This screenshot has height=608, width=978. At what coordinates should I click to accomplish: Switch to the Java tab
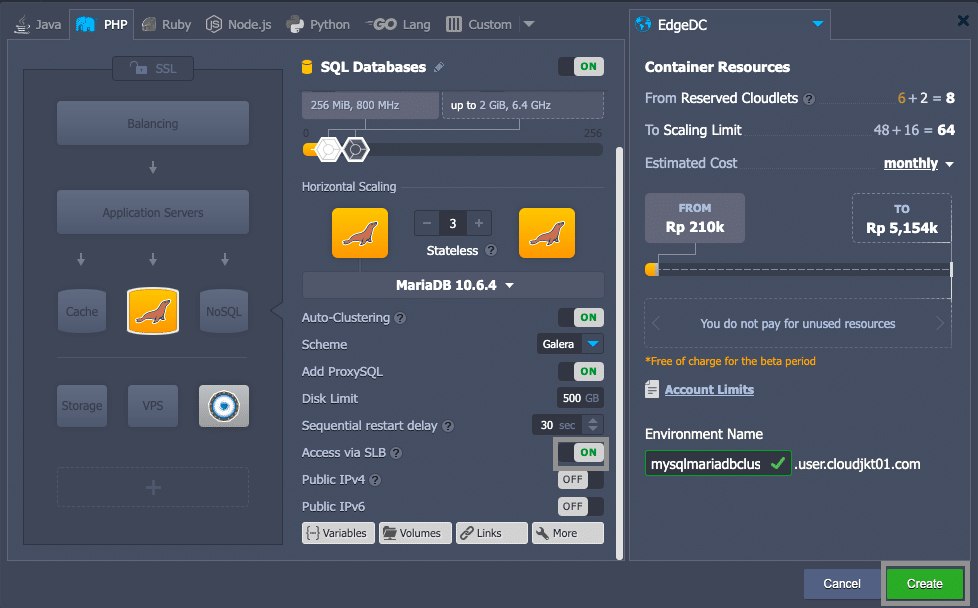37,24
